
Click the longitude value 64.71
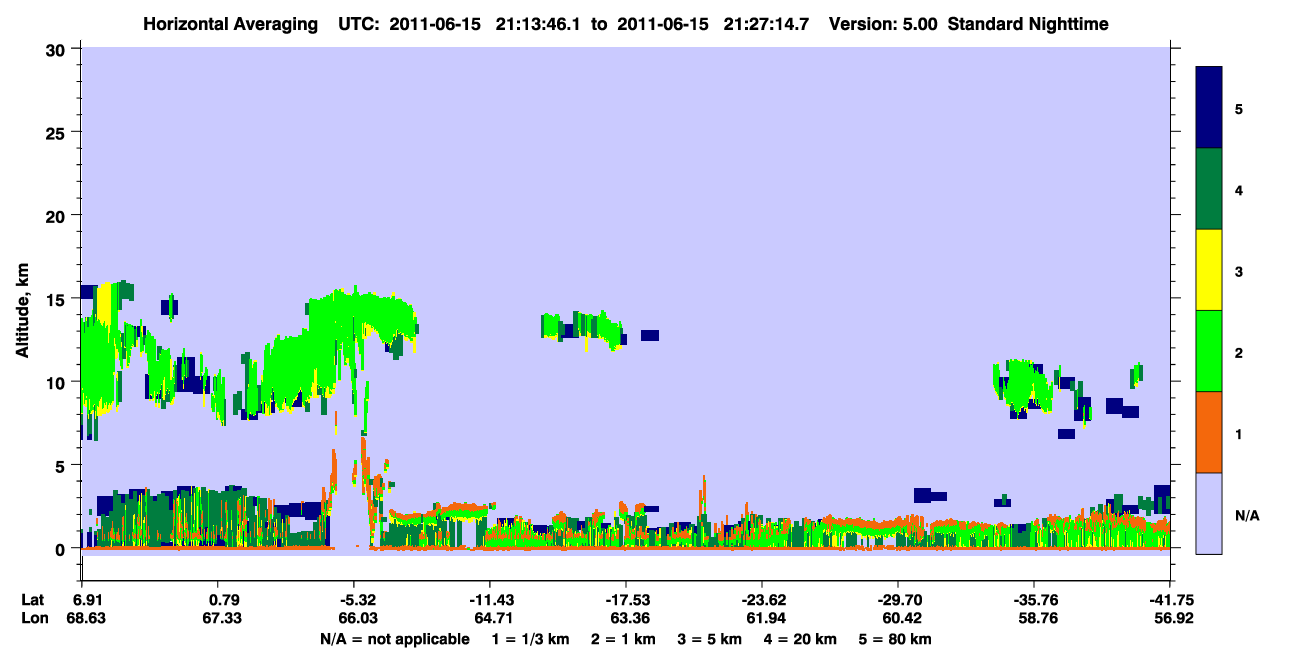tap(492, 618)
